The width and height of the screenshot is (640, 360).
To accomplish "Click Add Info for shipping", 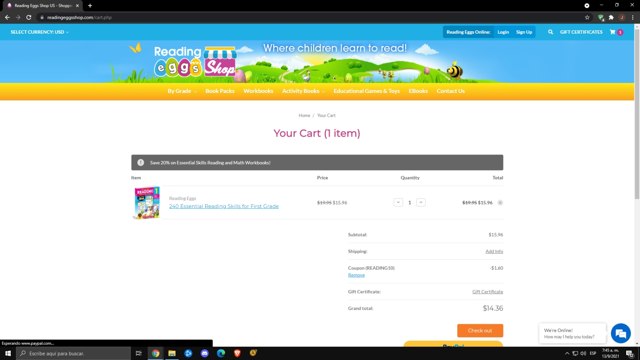I will coord(494,251).
